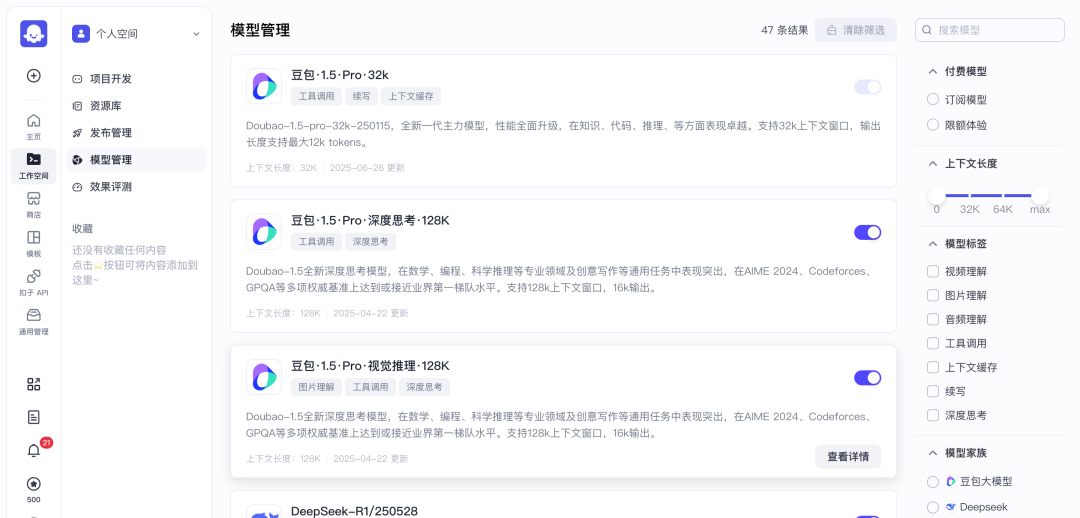Screen dimensions: 1080x518
Task: Open the 模板 templates icon
Action: (33, 243)
